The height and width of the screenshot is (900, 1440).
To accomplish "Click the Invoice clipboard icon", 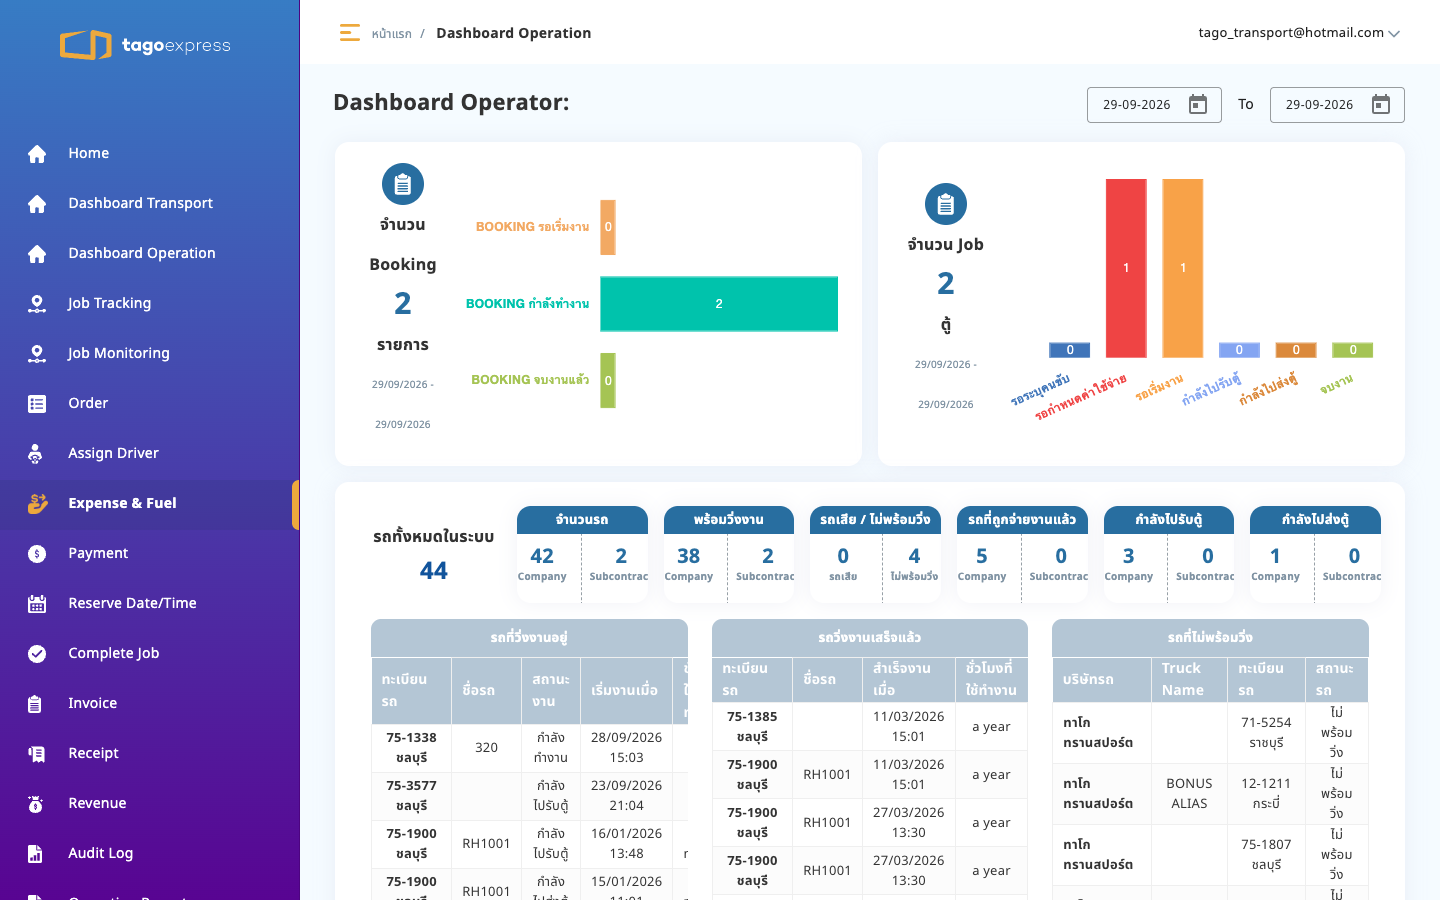I will 37,703.
